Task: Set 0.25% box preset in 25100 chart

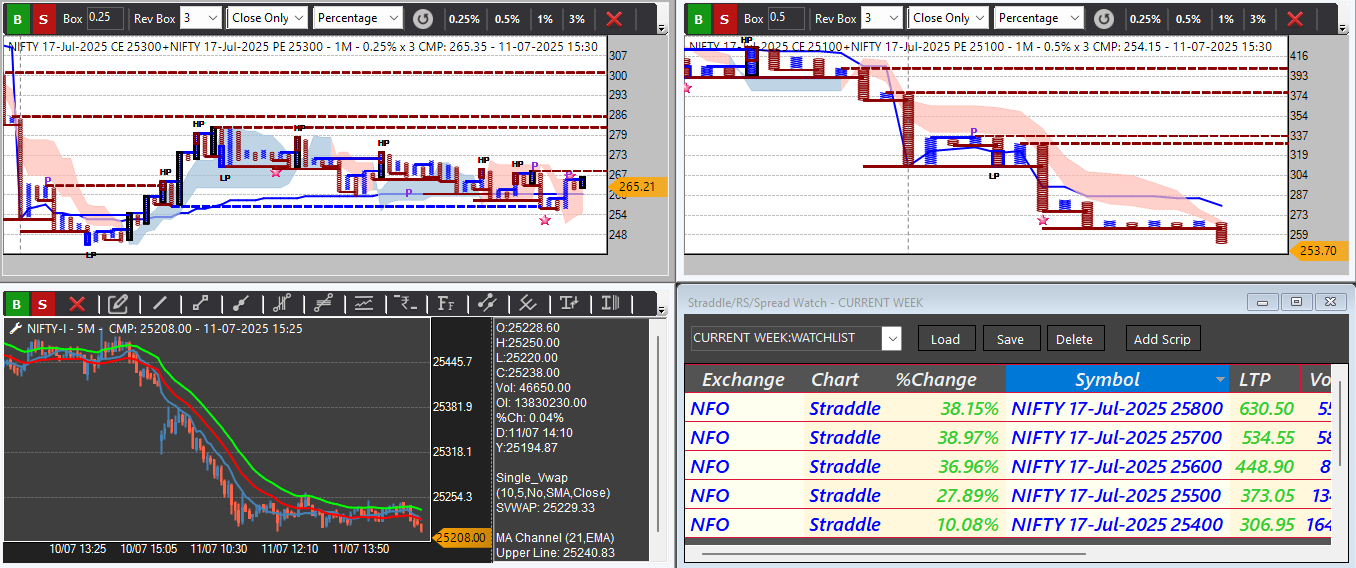Action: tap(1144, 19)
